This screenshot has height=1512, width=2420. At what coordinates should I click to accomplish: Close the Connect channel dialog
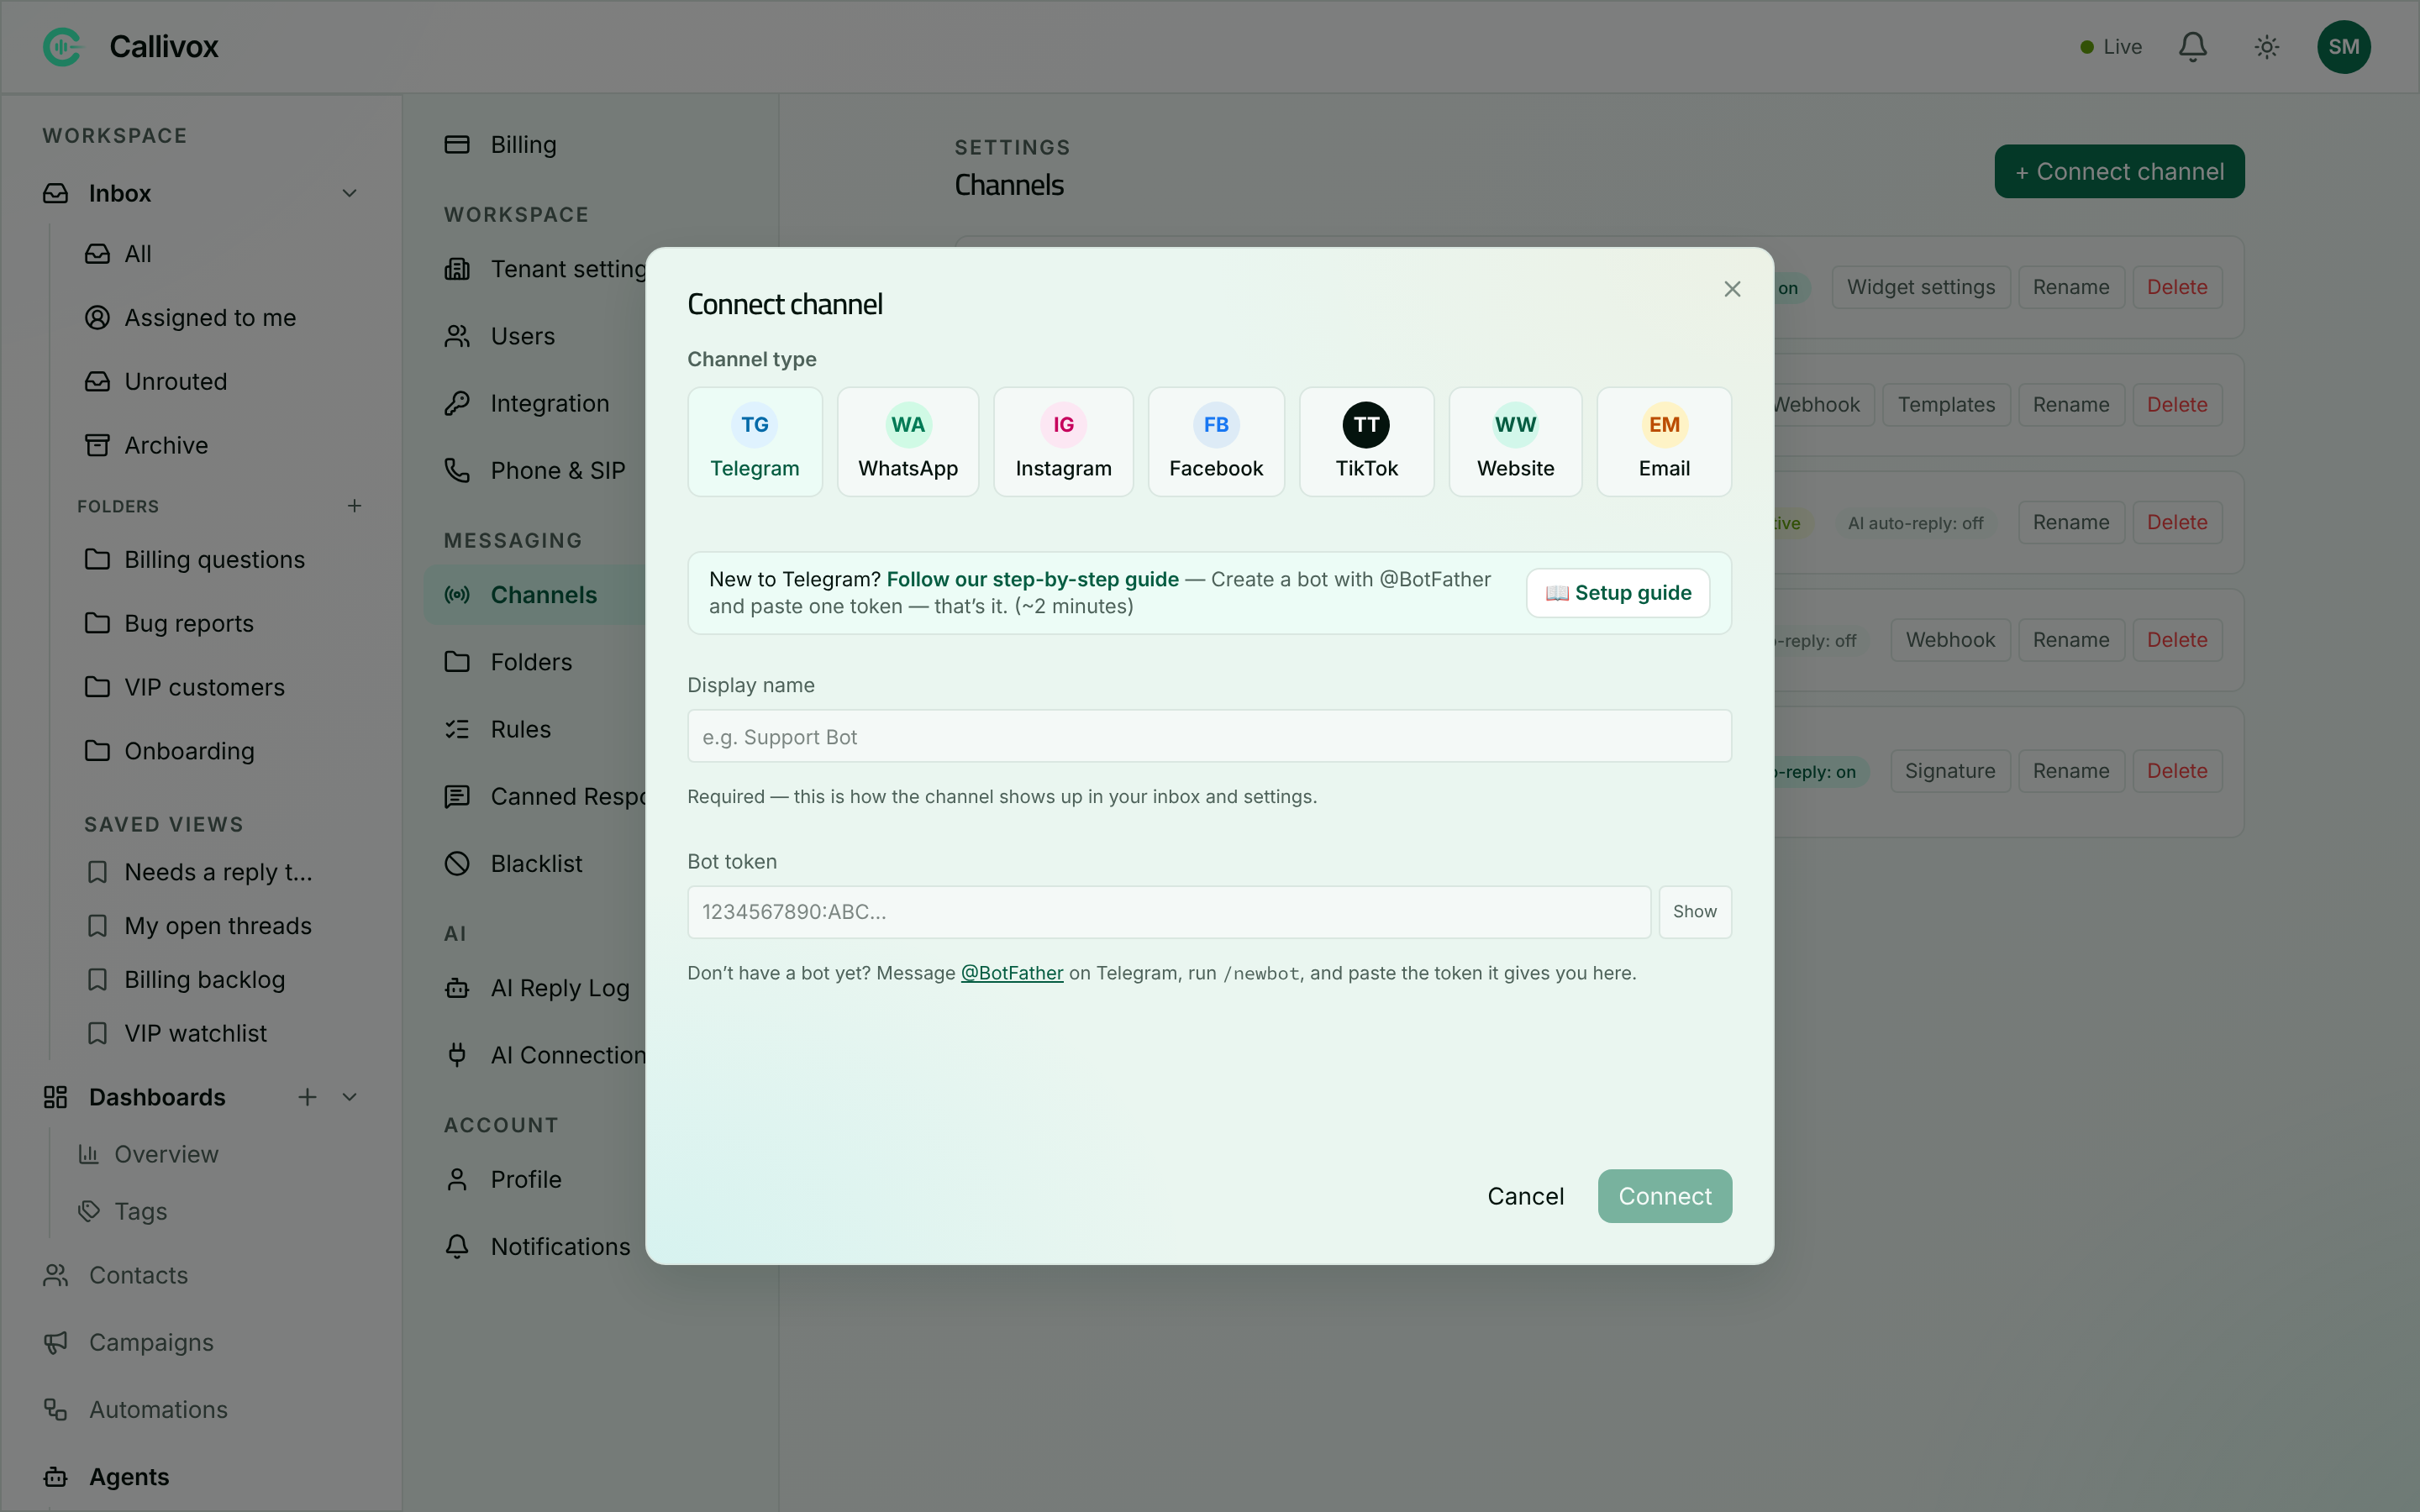pyautogui.click(x=1732, y=289)
